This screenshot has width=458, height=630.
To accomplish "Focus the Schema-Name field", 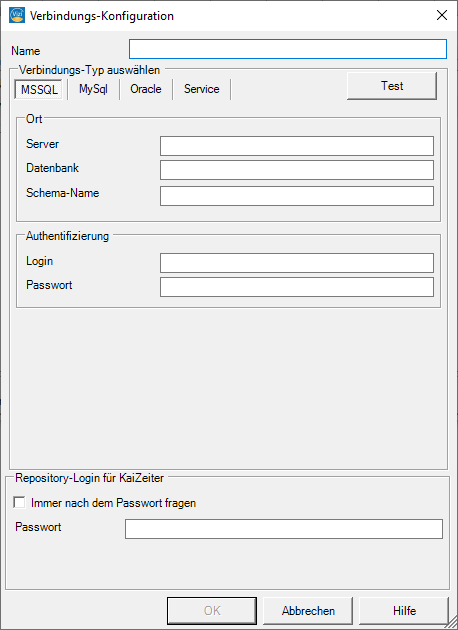I will tap(297, 196).
